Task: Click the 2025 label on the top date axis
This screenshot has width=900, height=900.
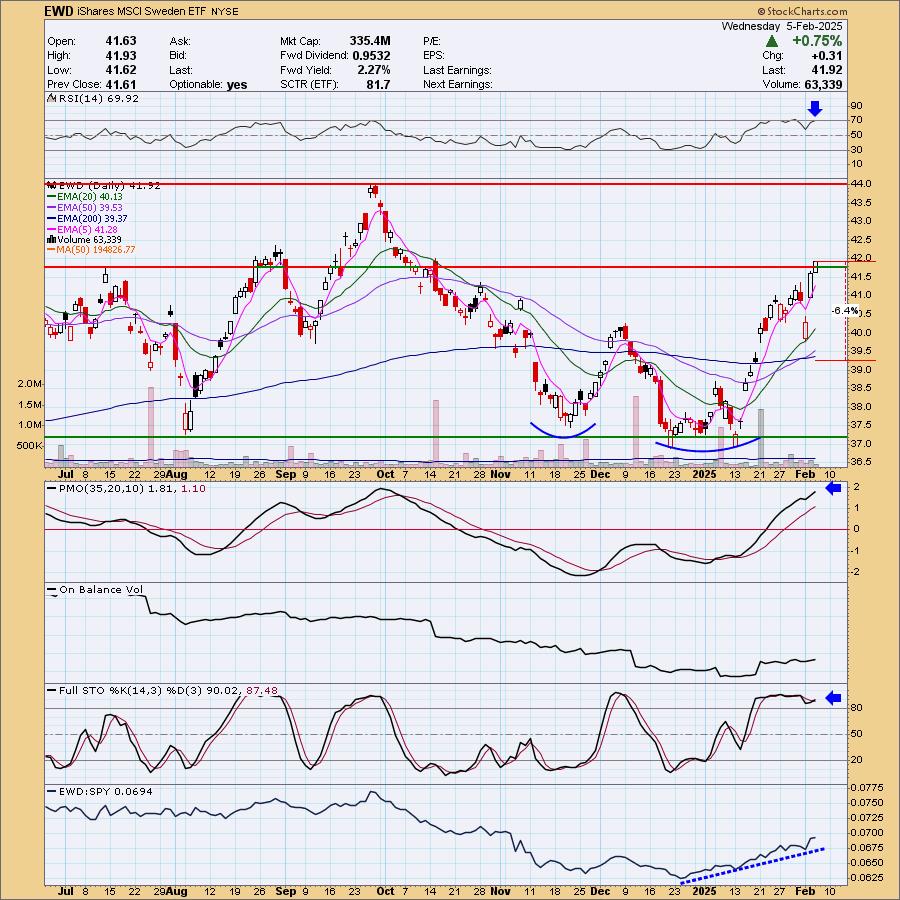Action: [704, 474]
